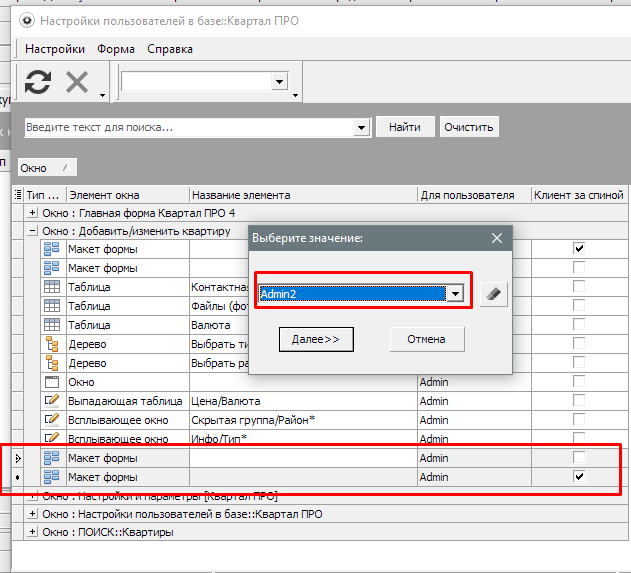631x573 pixels.
Task: Expand the ПОИСК::Квартиры tree node
Action: (33, 533)
